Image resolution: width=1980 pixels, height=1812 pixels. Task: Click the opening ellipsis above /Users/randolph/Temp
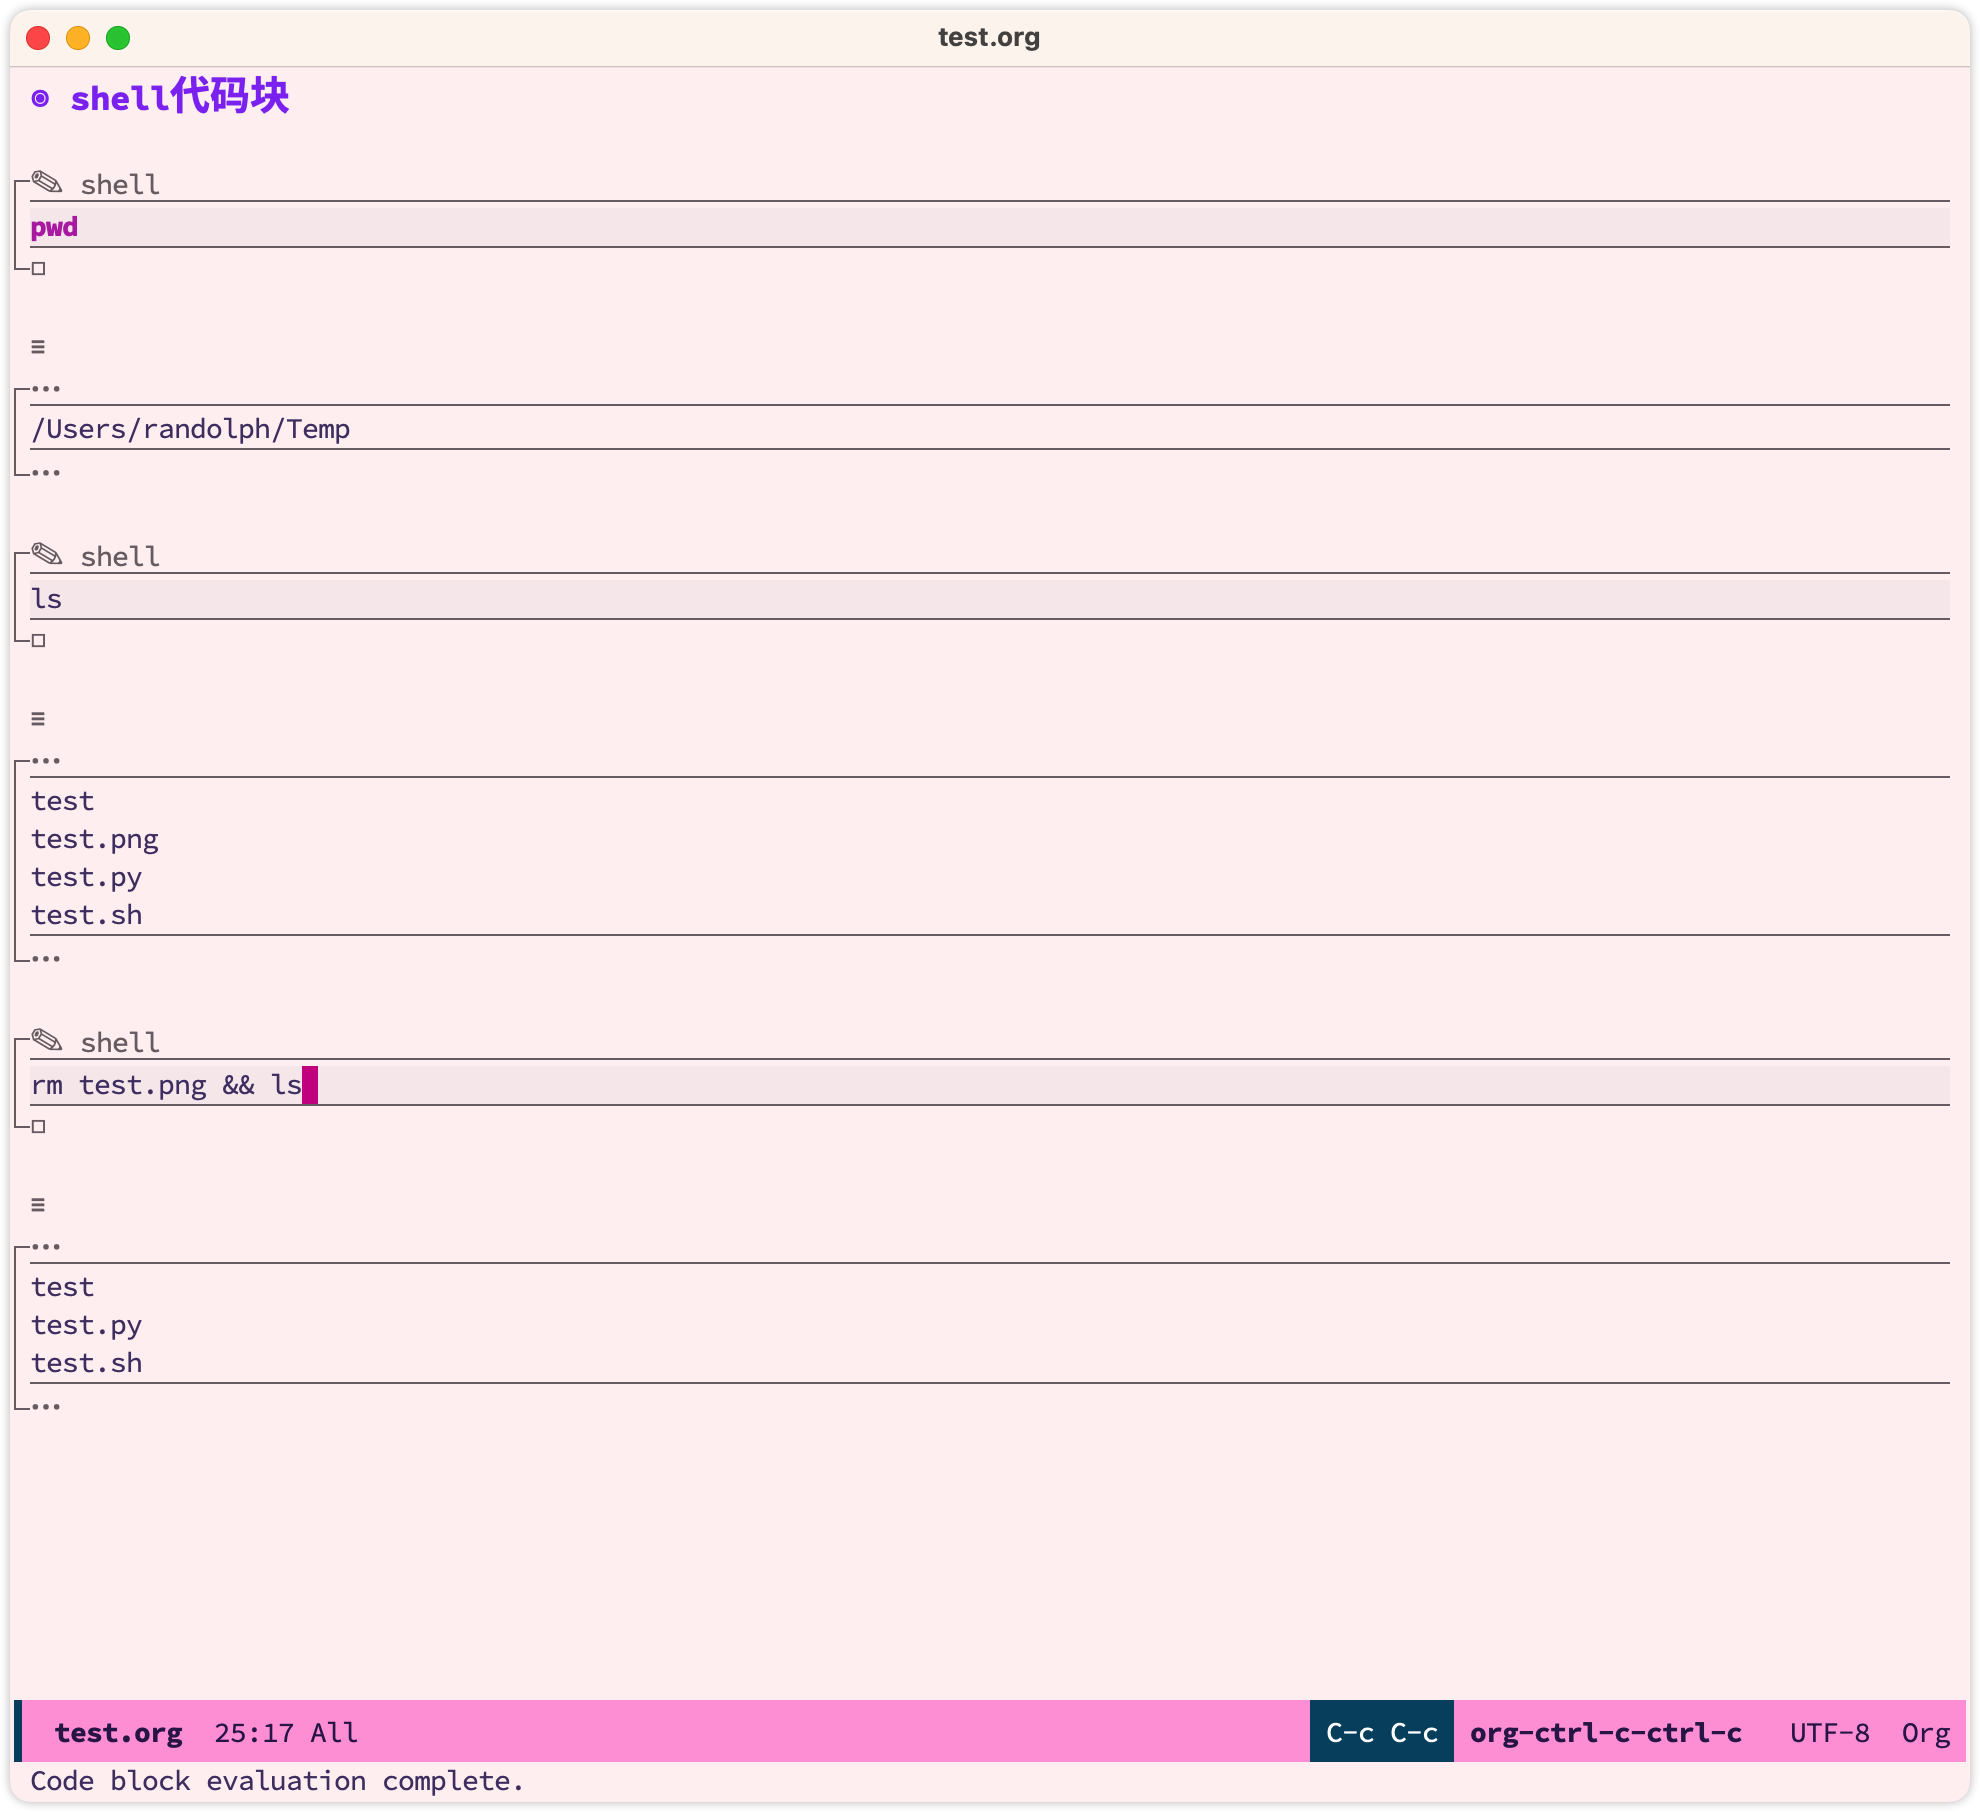pos(46,389)
